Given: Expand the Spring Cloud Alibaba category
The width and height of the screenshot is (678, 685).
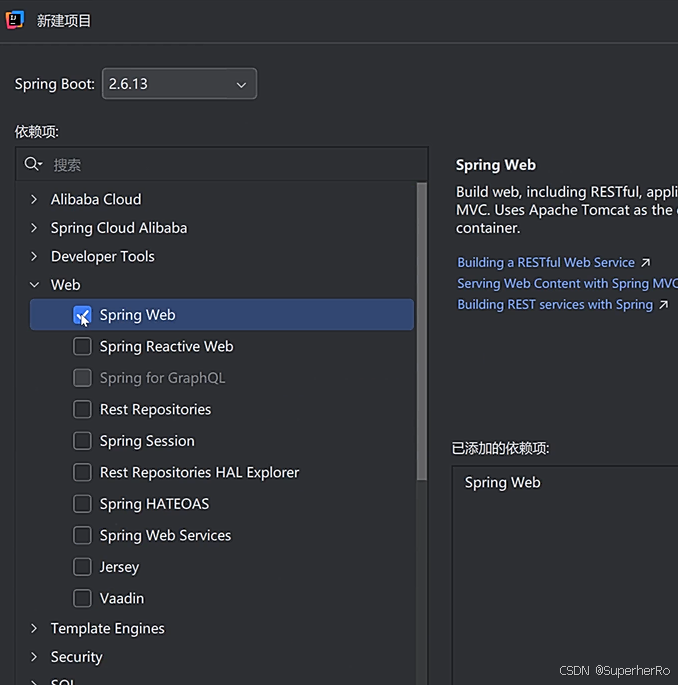Looking at the screenshot, I should point(34,228).
